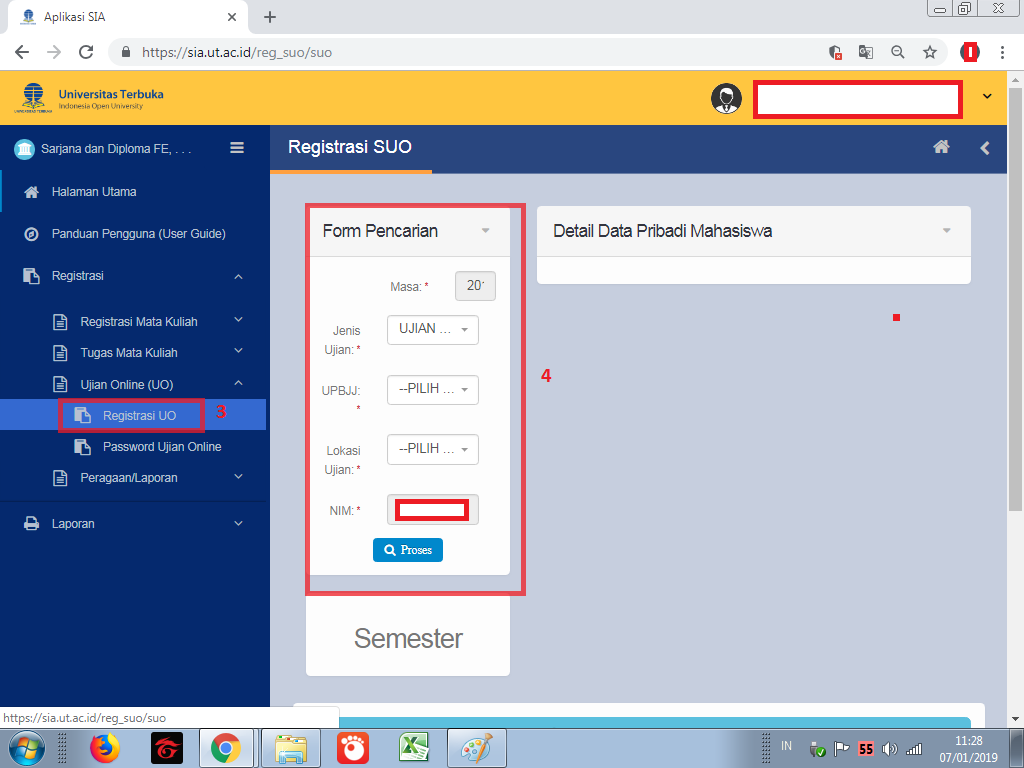Click the IN language indicator in tray

(786, 746)
